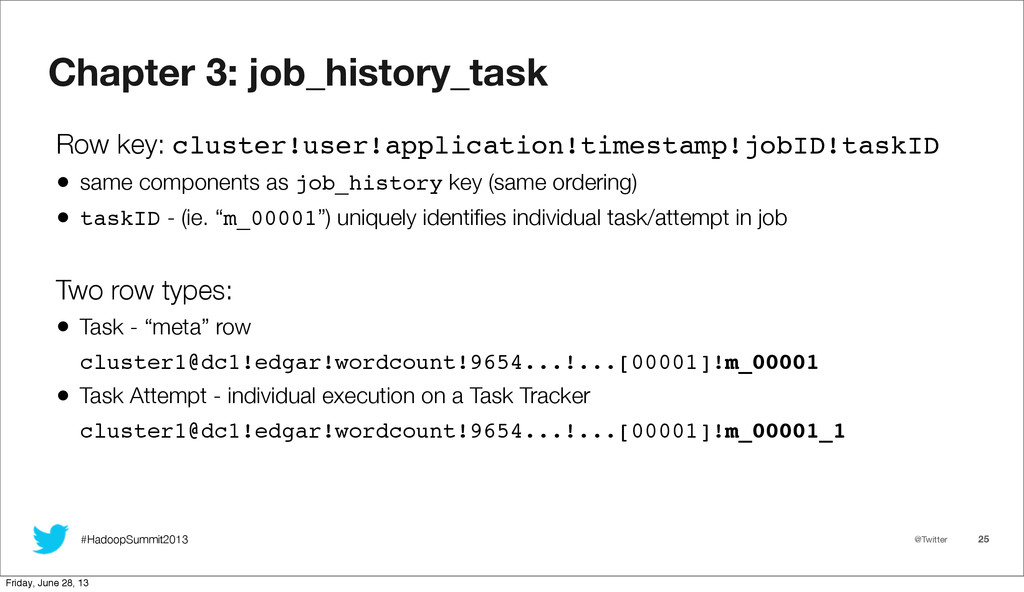The height and width of the screenshot is (592, 1024).
Task: Select the slide title Chapter 3: job_history_task
Action: 298,73
